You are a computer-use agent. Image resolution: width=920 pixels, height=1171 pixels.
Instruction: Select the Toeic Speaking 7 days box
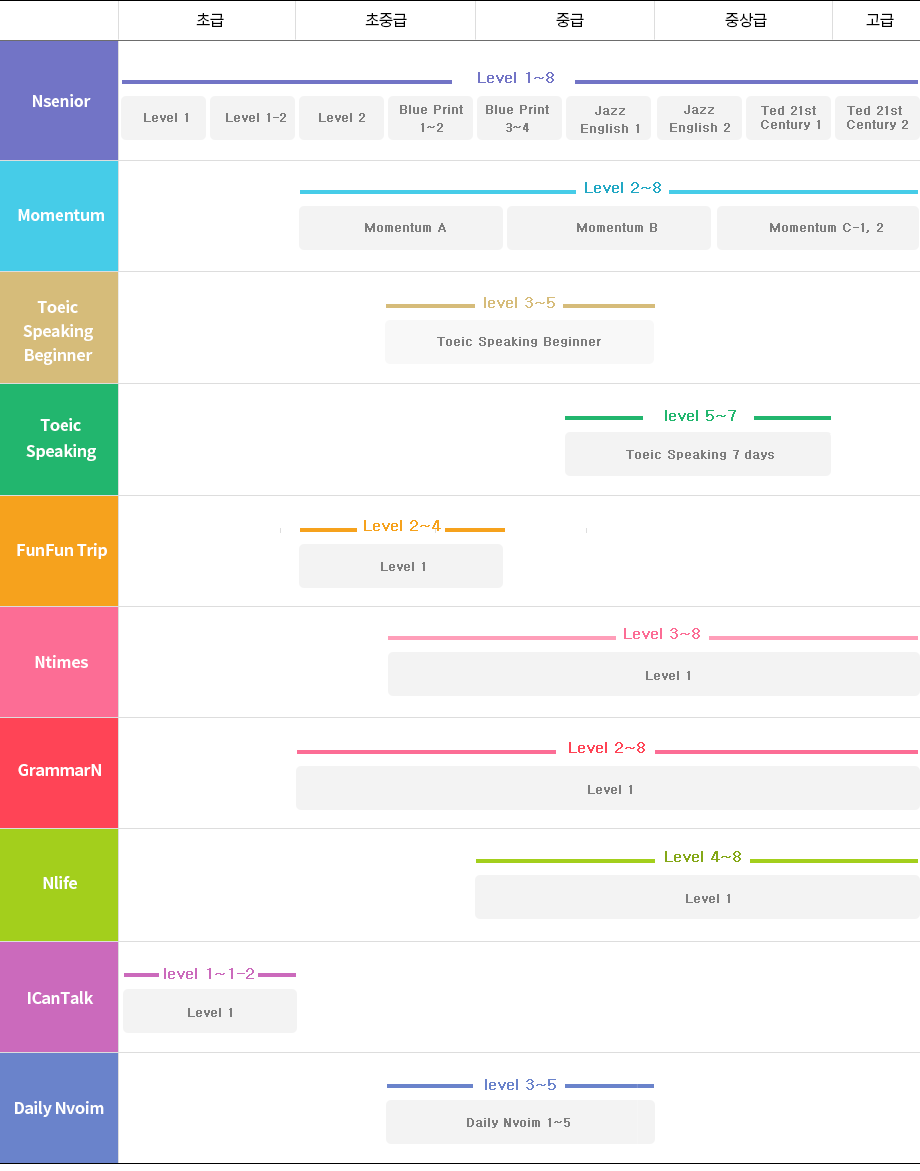click(698, 454)
